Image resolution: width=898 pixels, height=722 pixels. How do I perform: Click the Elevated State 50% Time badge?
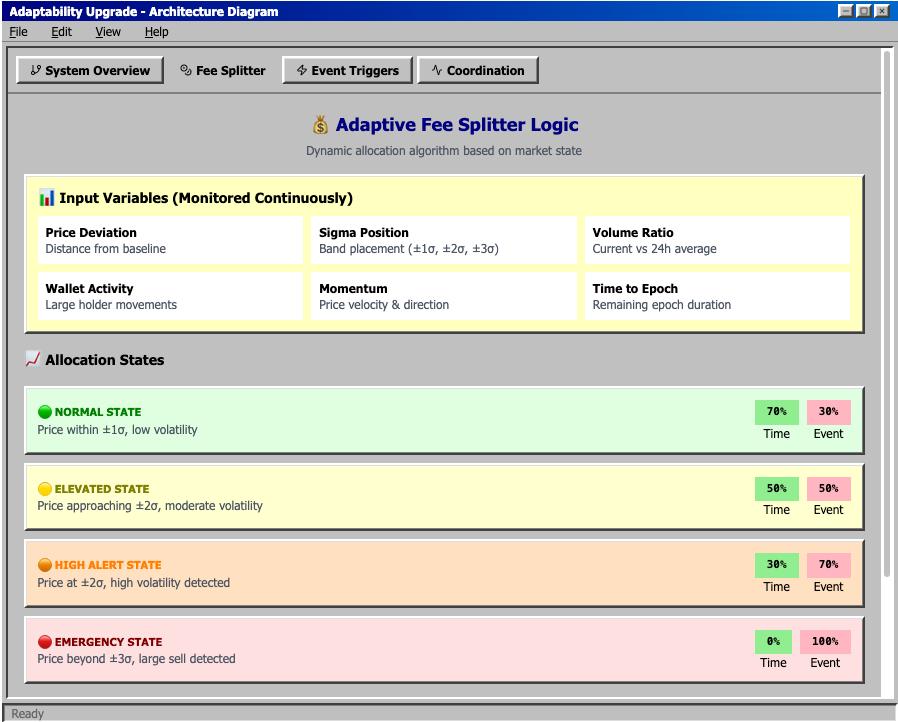coord(777,488)
